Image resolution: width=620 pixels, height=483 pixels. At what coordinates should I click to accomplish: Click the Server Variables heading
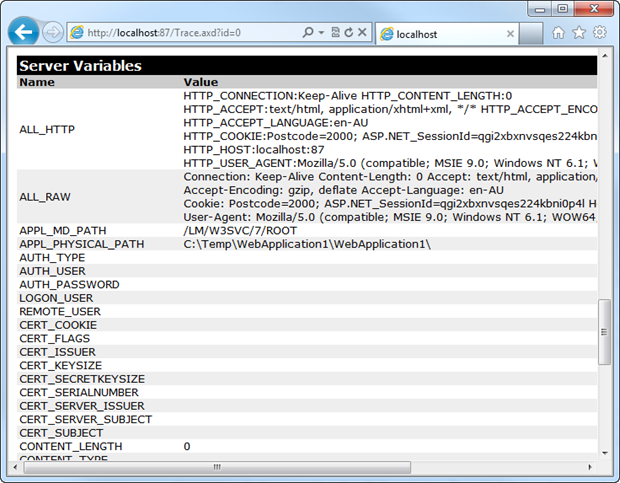(80, 66)
